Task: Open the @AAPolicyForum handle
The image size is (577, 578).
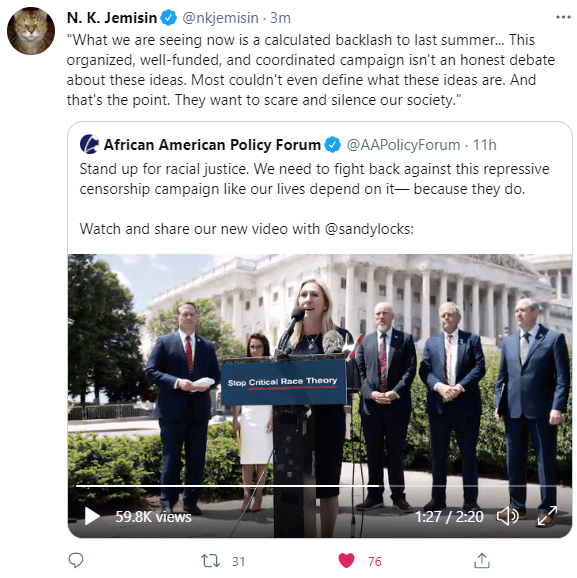Action: tap(403, 145)
